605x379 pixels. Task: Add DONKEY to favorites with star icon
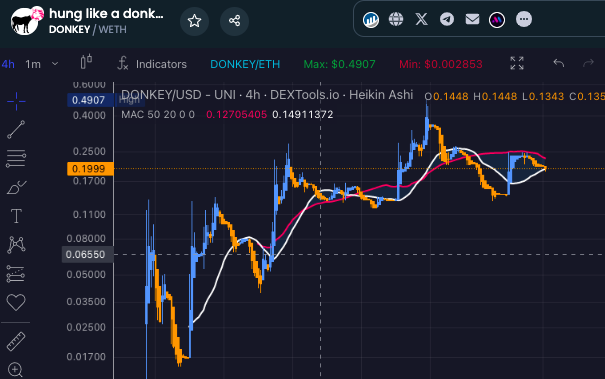tap(194, 21)
